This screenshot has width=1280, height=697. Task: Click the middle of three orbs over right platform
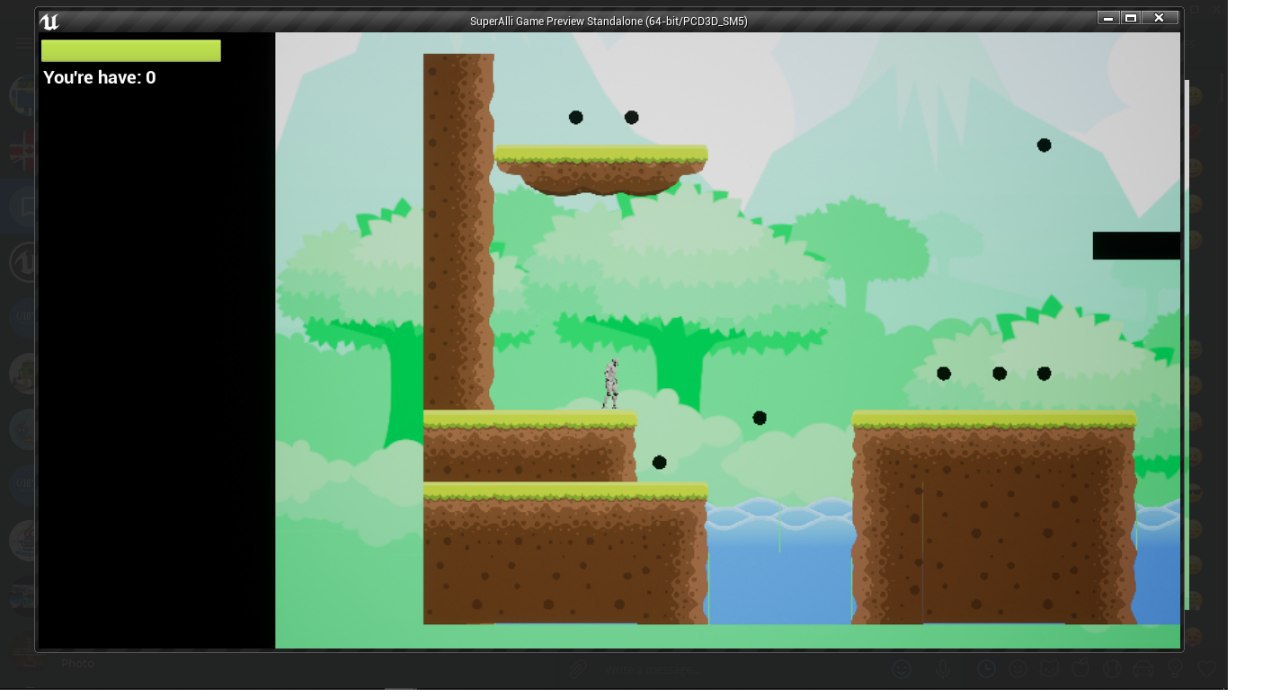point(999,373)
